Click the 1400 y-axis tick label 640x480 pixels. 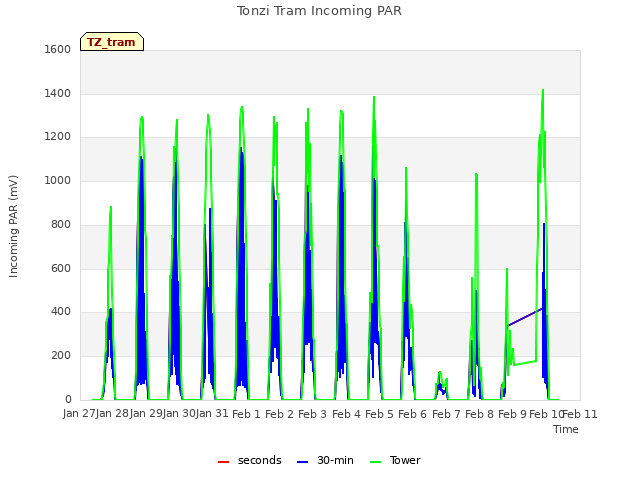coord(58,93)
